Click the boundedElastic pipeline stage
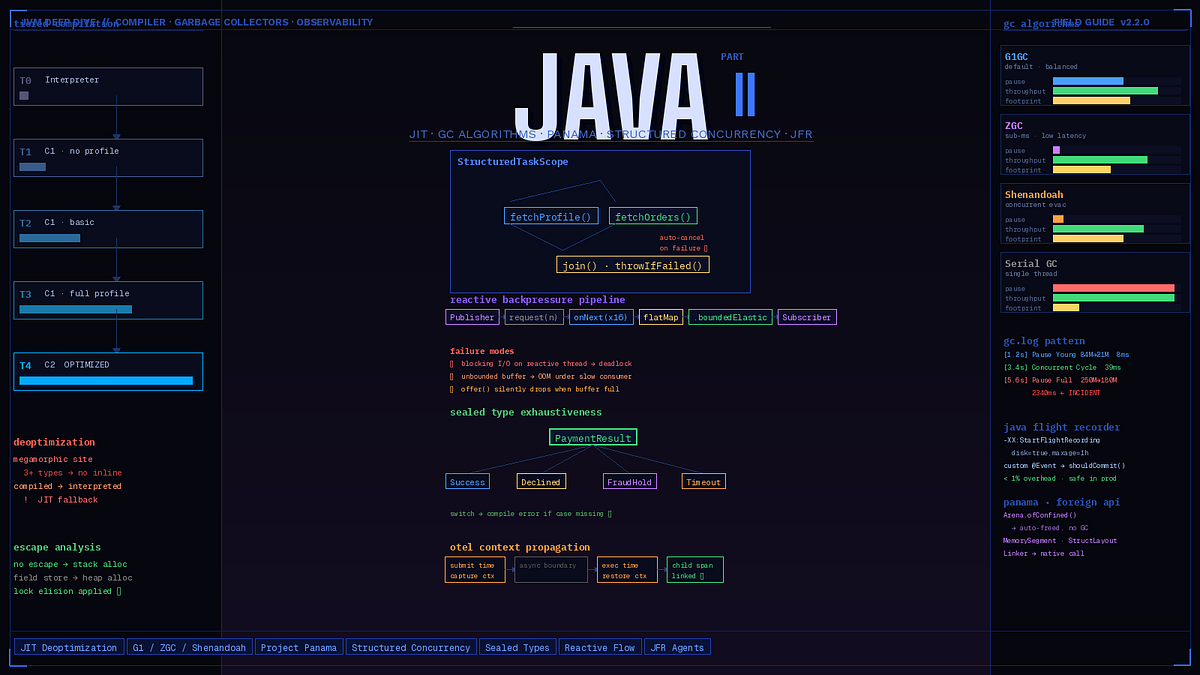Image resolution: width=1200 pixels, height=675 pixels. pyautogui.click(x=730, y=317)
